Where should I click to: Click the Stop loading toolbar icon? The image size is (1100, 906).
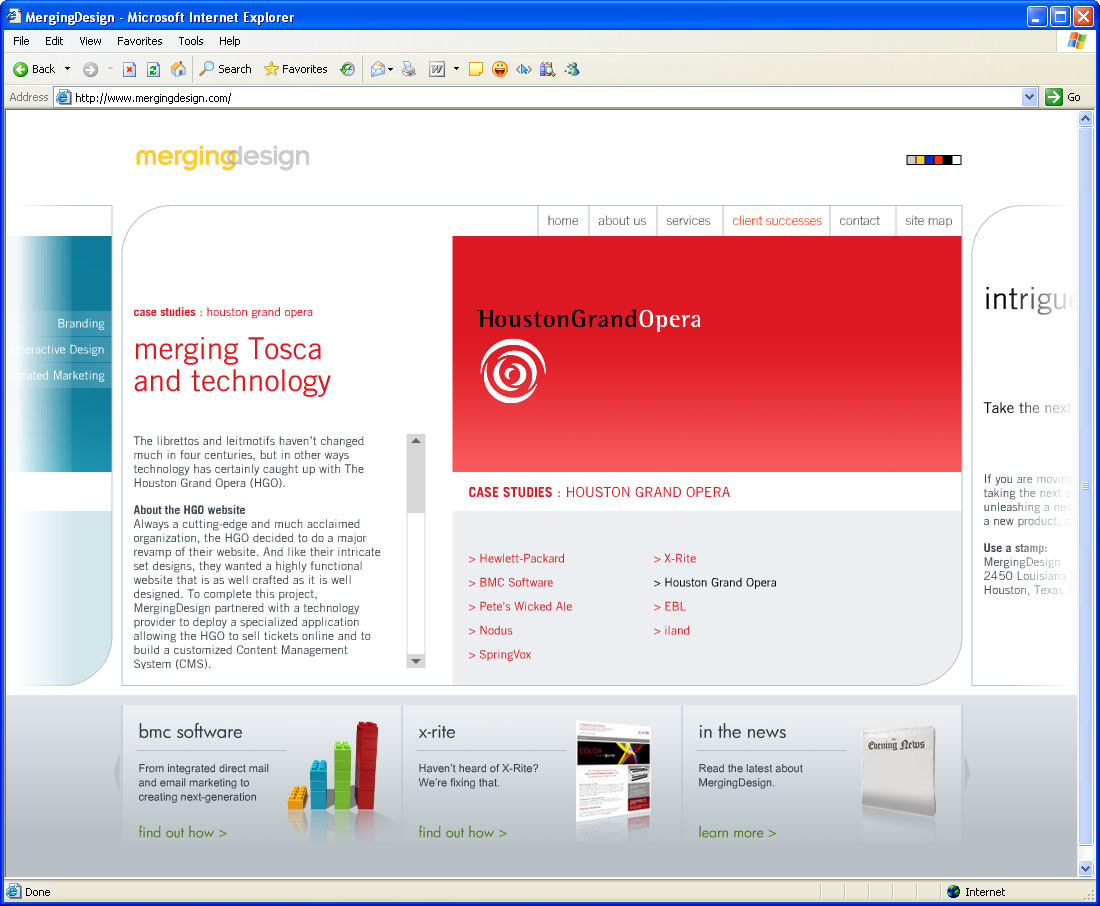coord(129,69)
